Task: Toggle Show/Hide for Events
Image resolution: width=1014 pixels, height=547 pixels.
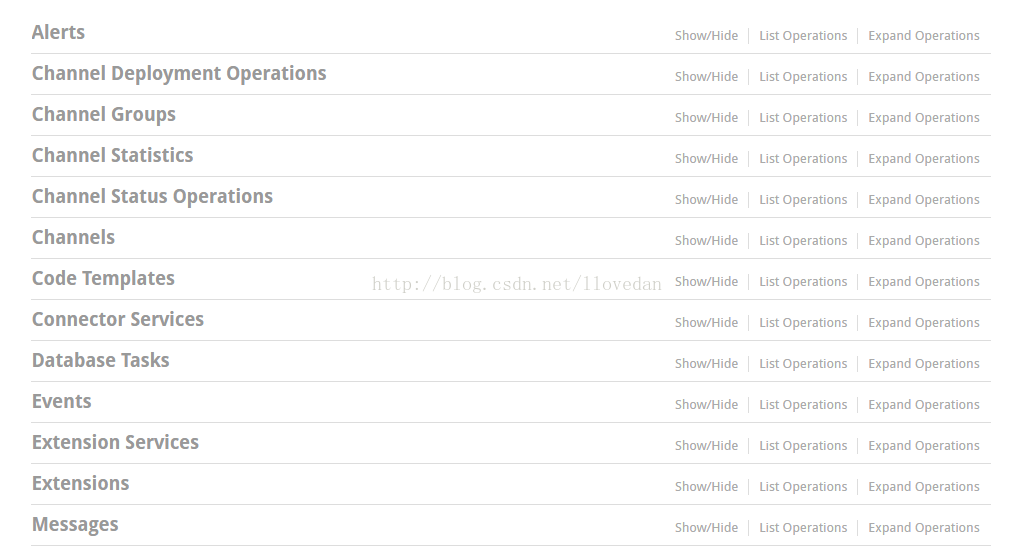Action: tap(706, 405)
